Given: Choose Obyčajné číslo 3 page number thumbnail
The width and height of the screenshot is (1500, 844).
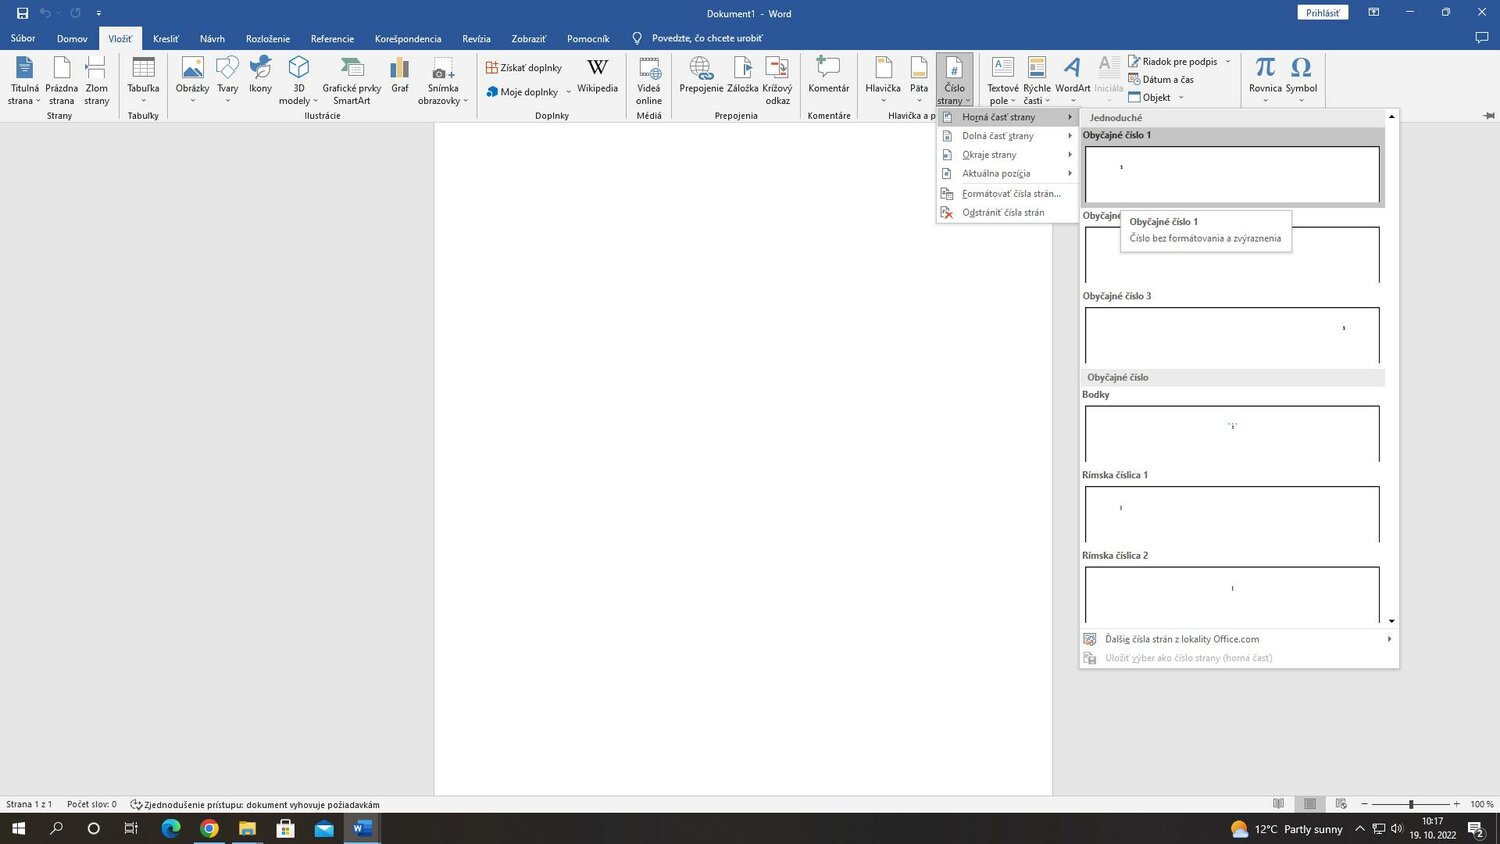Looking at the screenshot, I should click(1232, 335).
